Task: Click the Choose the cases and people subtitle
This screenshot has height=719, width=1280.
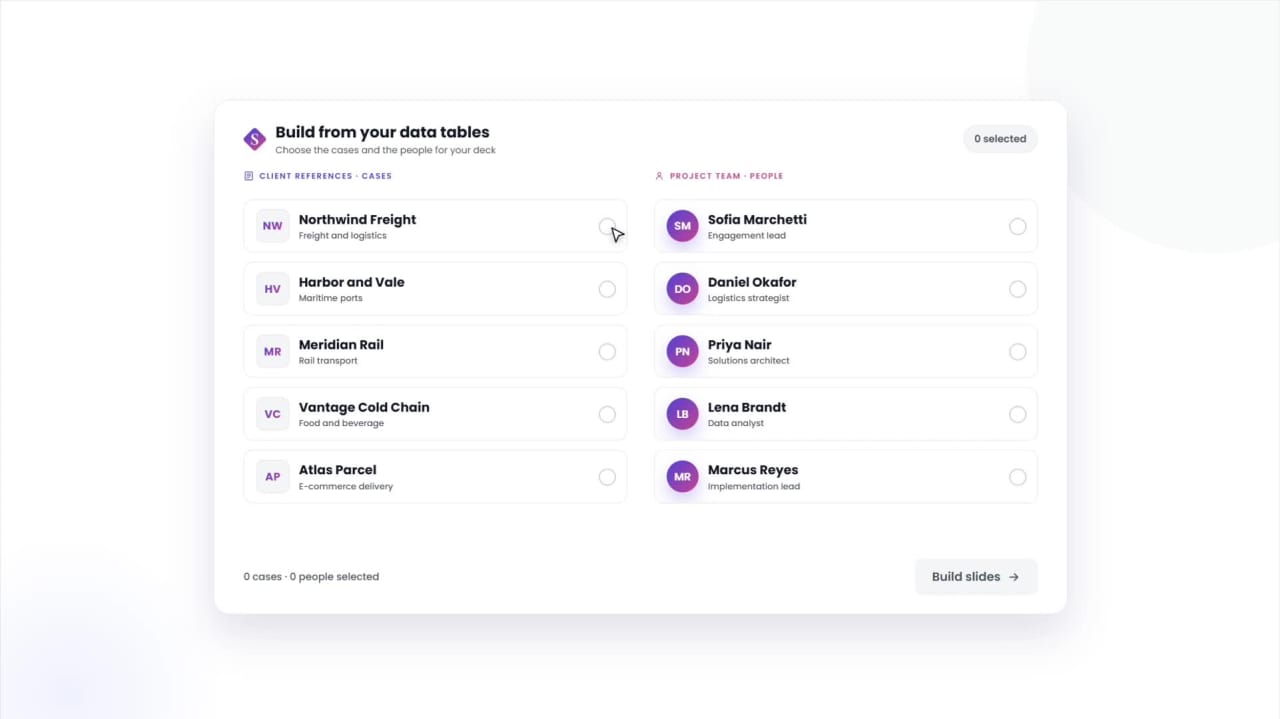Action: tap(385, 151)
